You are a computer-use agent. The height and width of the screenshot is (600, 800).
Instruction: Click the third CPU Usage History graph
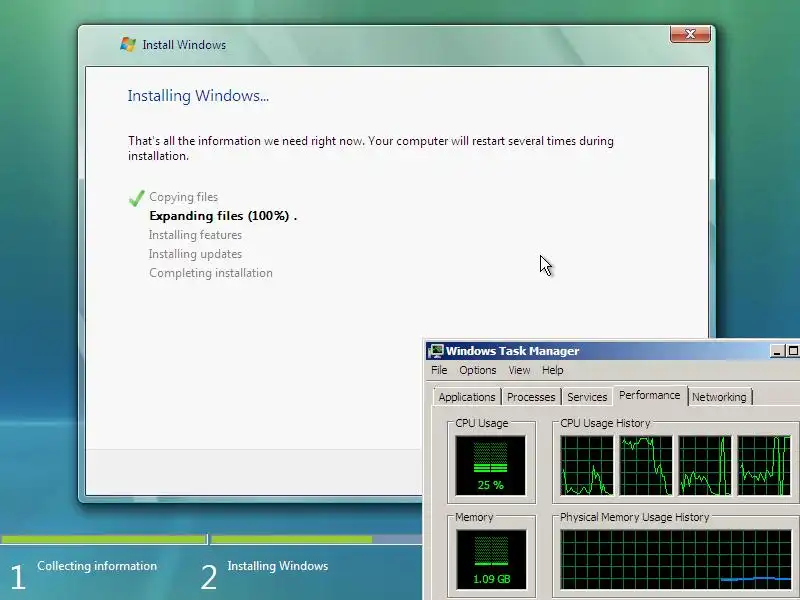pyautogui.click(x=705, y=465)
